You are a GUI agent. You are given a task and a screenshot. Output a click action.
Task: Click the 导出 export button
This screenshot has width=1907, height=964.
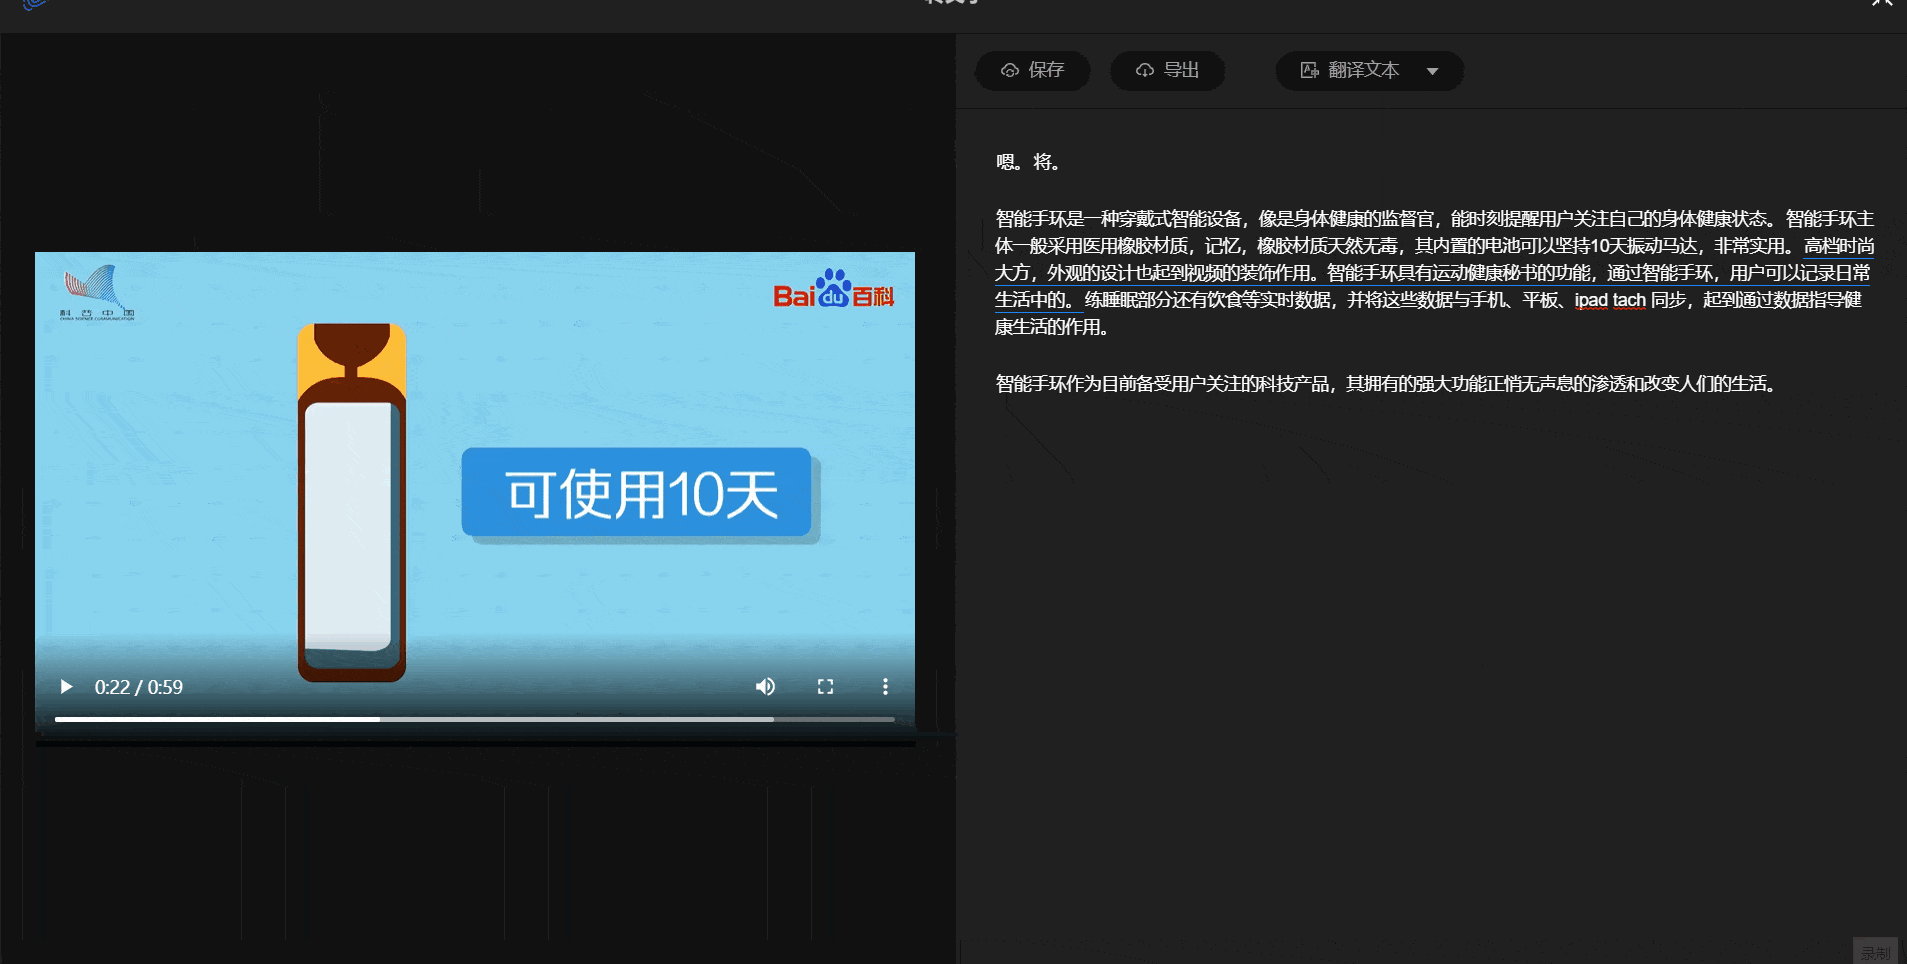point(1168,71)
